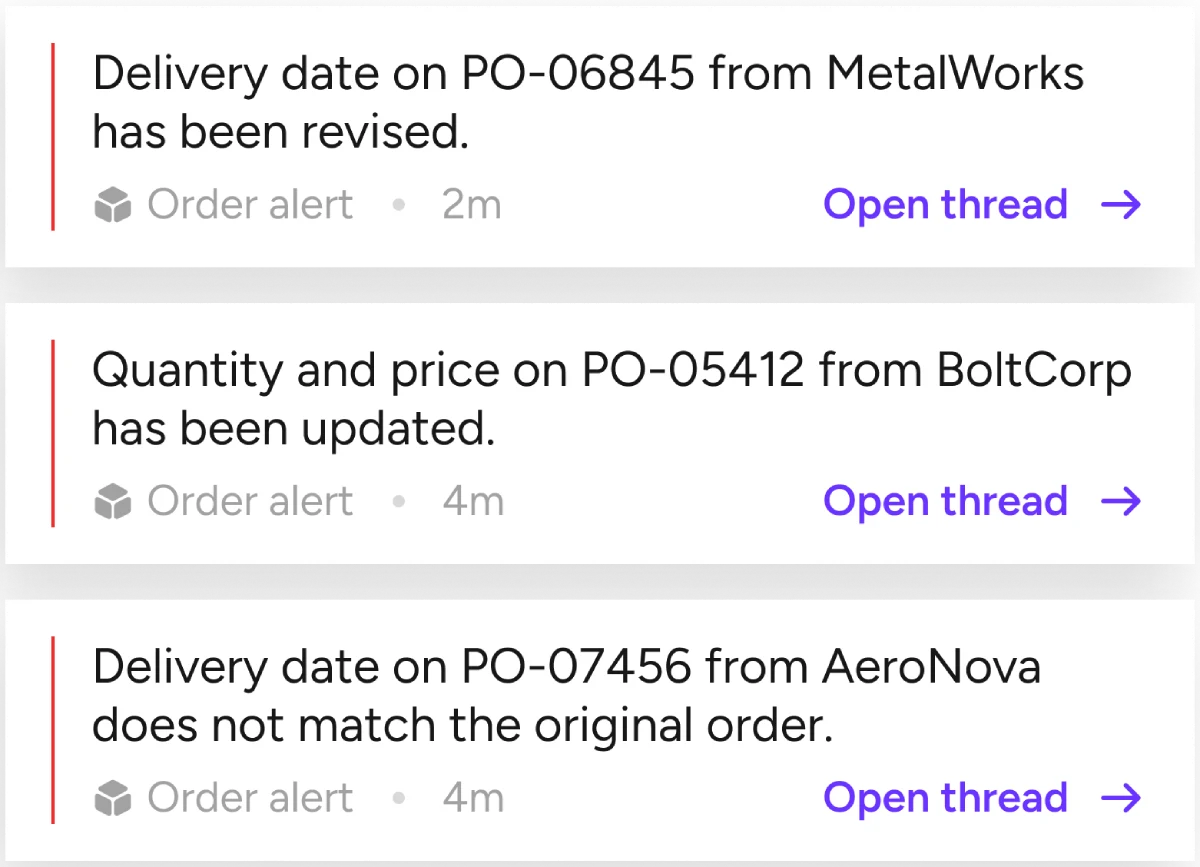The height and width of the screenshot is (867, 1200).
Task: Click the box icon on the AeroNova alert
Action: coord(113,799)
